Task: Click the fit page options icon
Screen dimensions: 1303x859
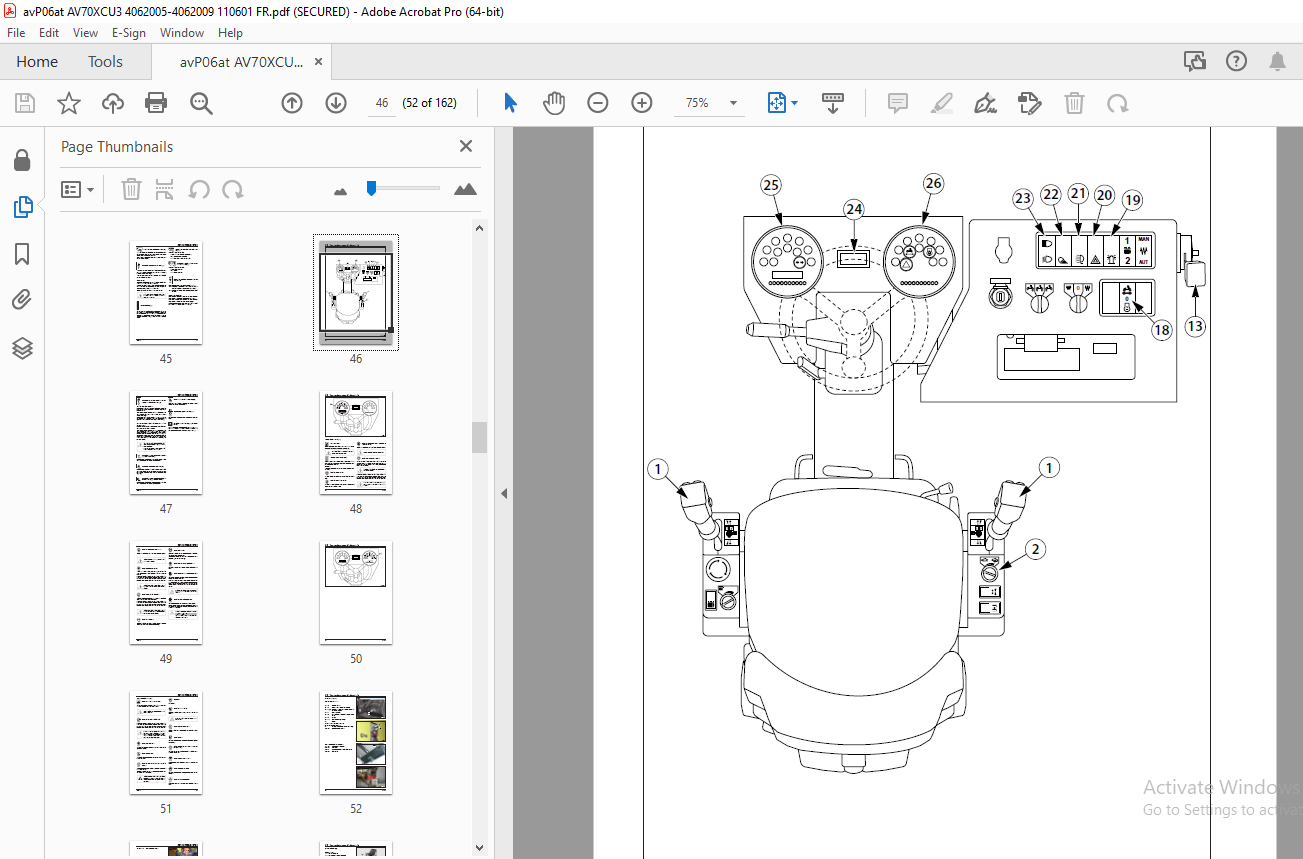Action: [782, 103]
